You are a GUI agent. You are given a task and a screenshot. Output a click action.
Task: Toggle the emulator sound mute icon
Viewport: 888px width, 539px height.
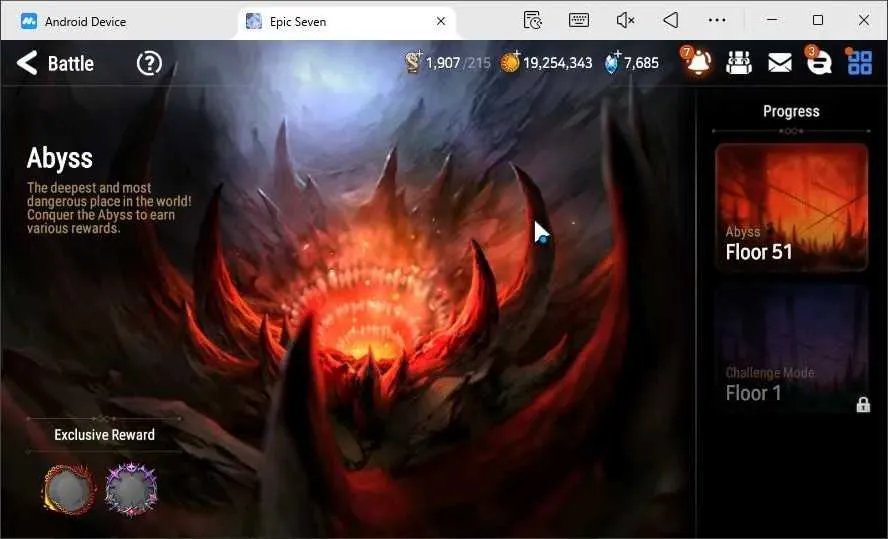(625, 20)
